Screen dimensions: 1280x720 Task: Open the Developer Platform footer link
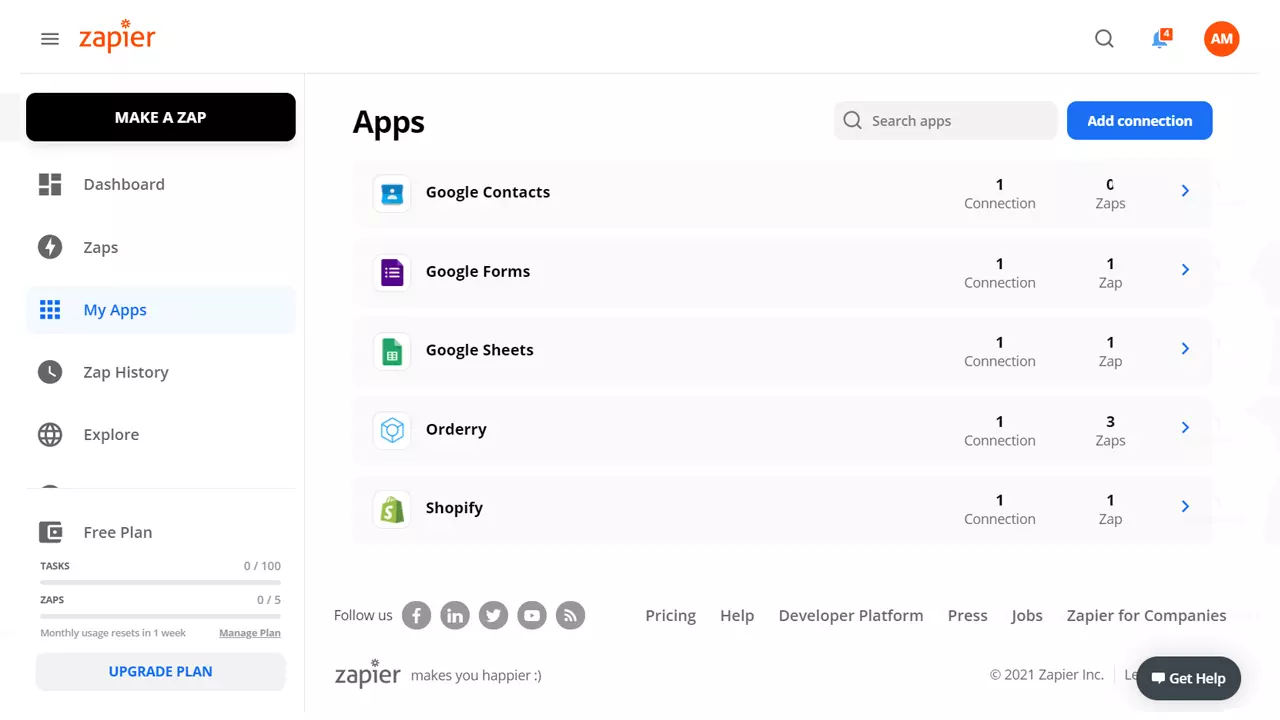(x=851, y=616)
